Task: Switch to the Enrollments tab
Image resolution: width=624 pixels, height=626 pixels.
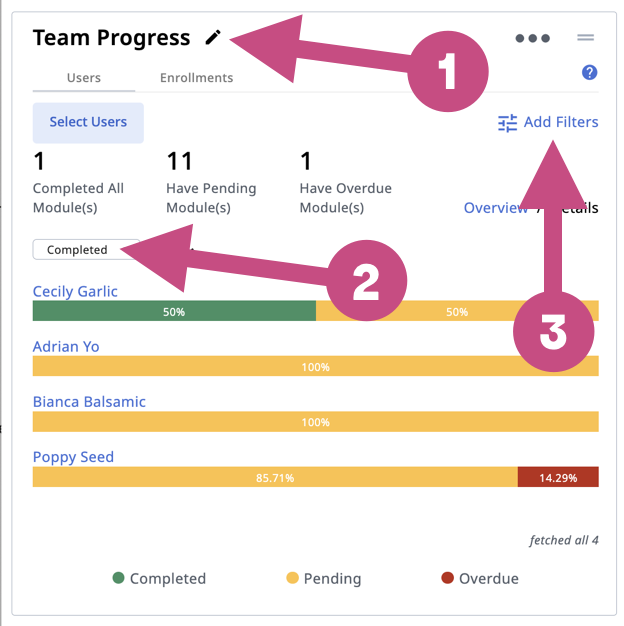Action: [x=196, y=78]
